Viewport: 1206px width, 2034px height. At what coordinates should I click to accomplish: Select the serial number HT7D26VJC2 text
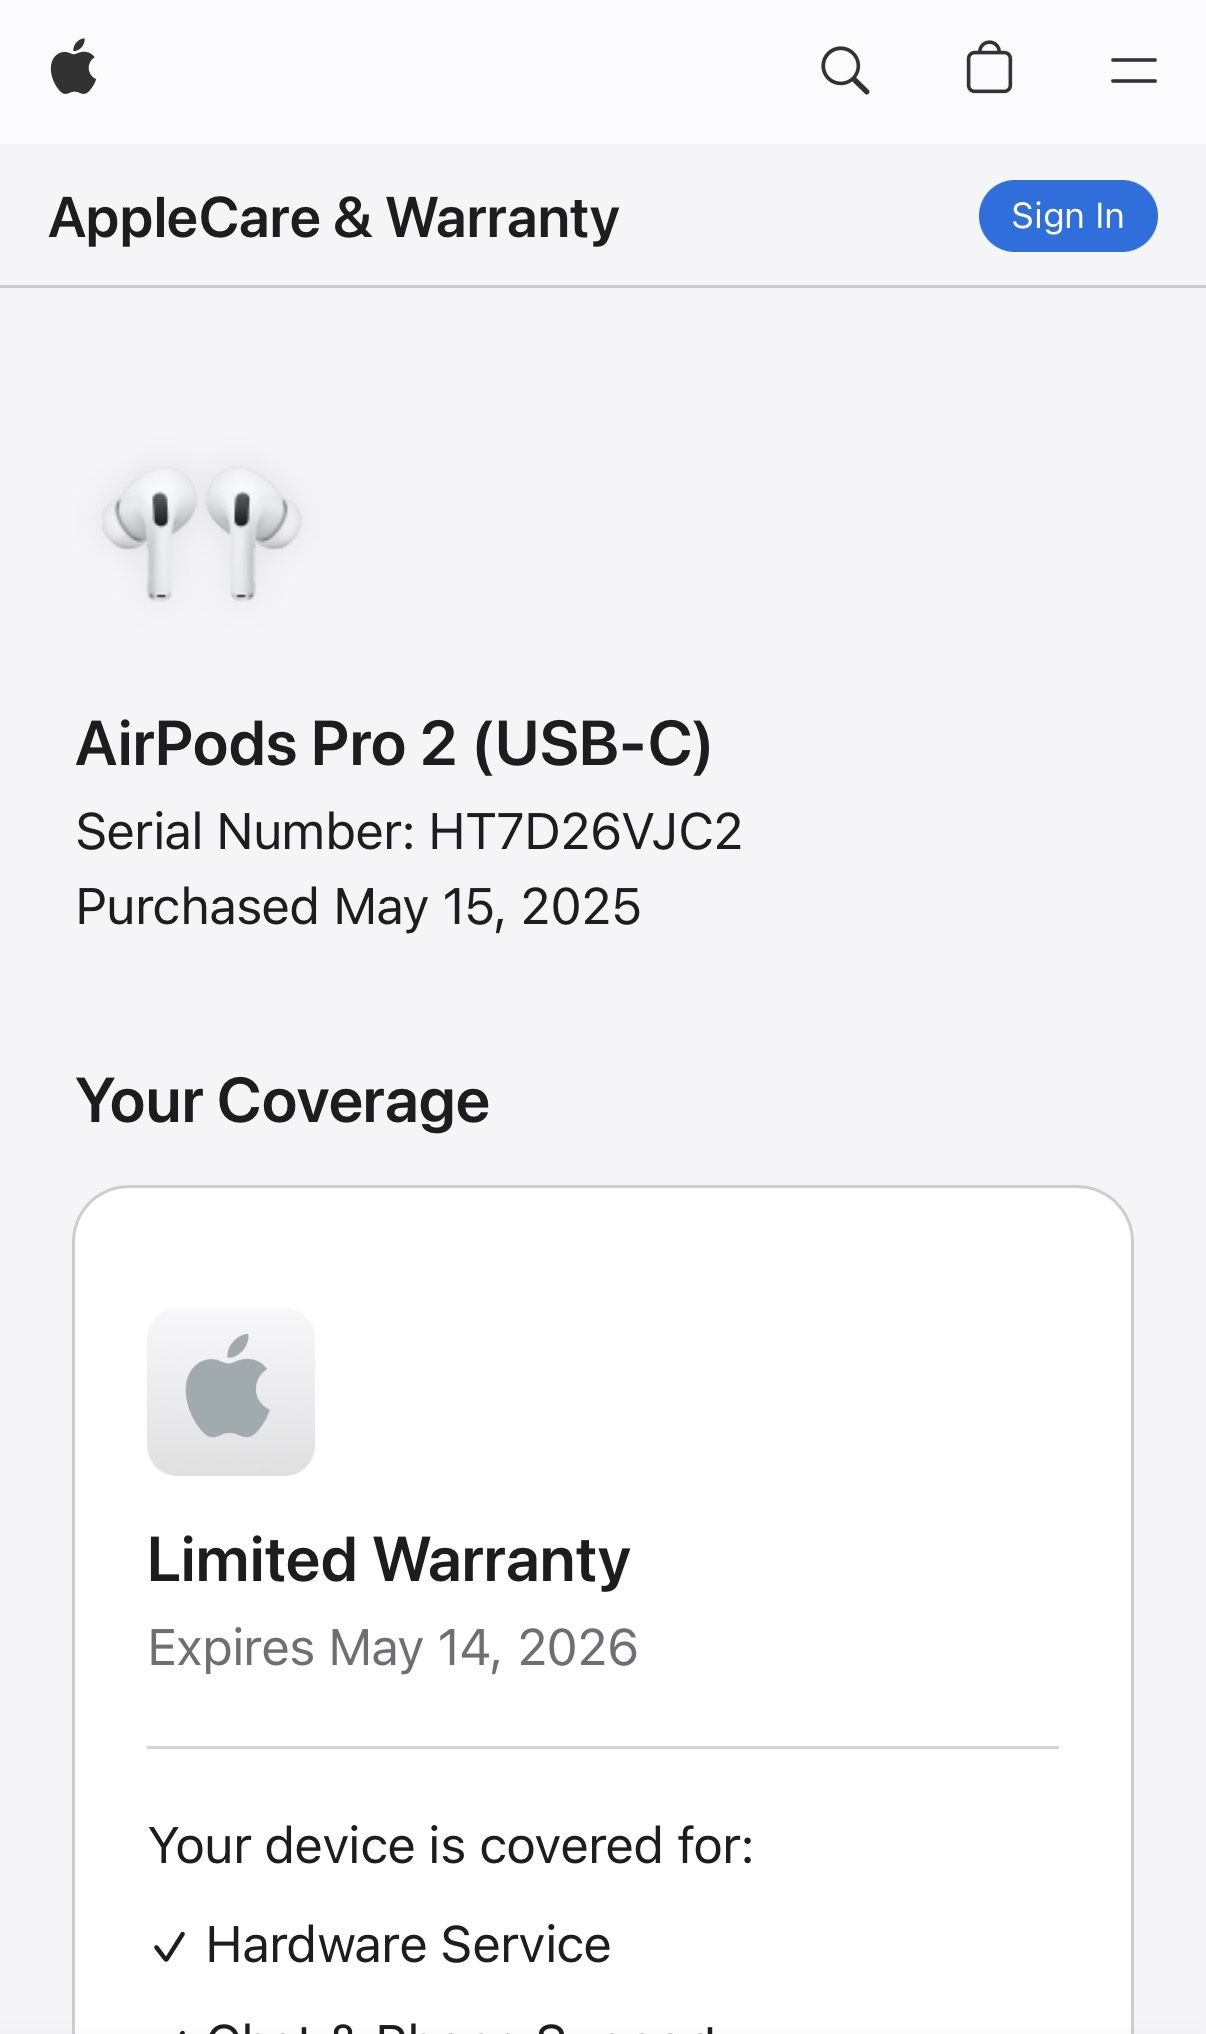click(586, 832)
